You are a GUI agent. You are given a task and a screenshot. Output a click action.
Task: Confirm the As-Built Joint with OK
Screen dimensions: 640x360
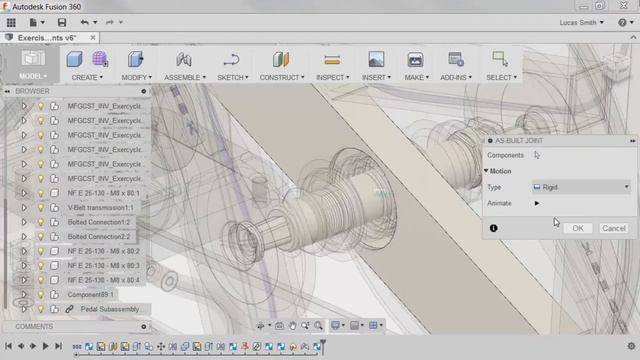(578, 228)
